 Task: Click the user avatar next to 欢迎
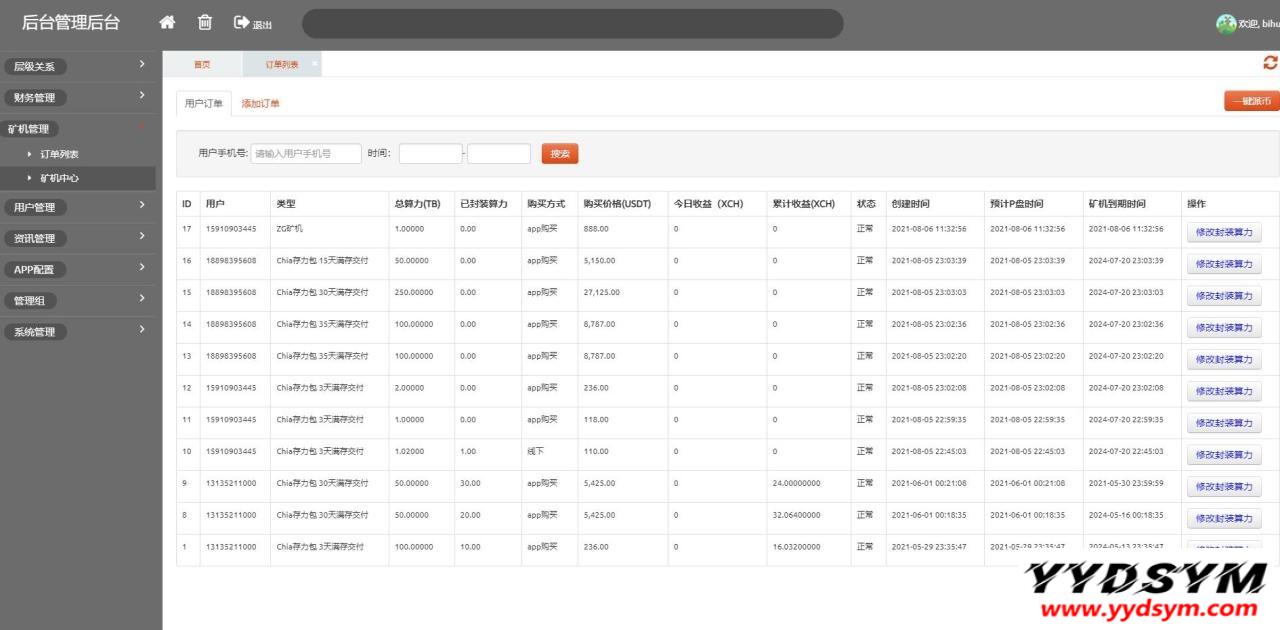(x=1226, y=24)
